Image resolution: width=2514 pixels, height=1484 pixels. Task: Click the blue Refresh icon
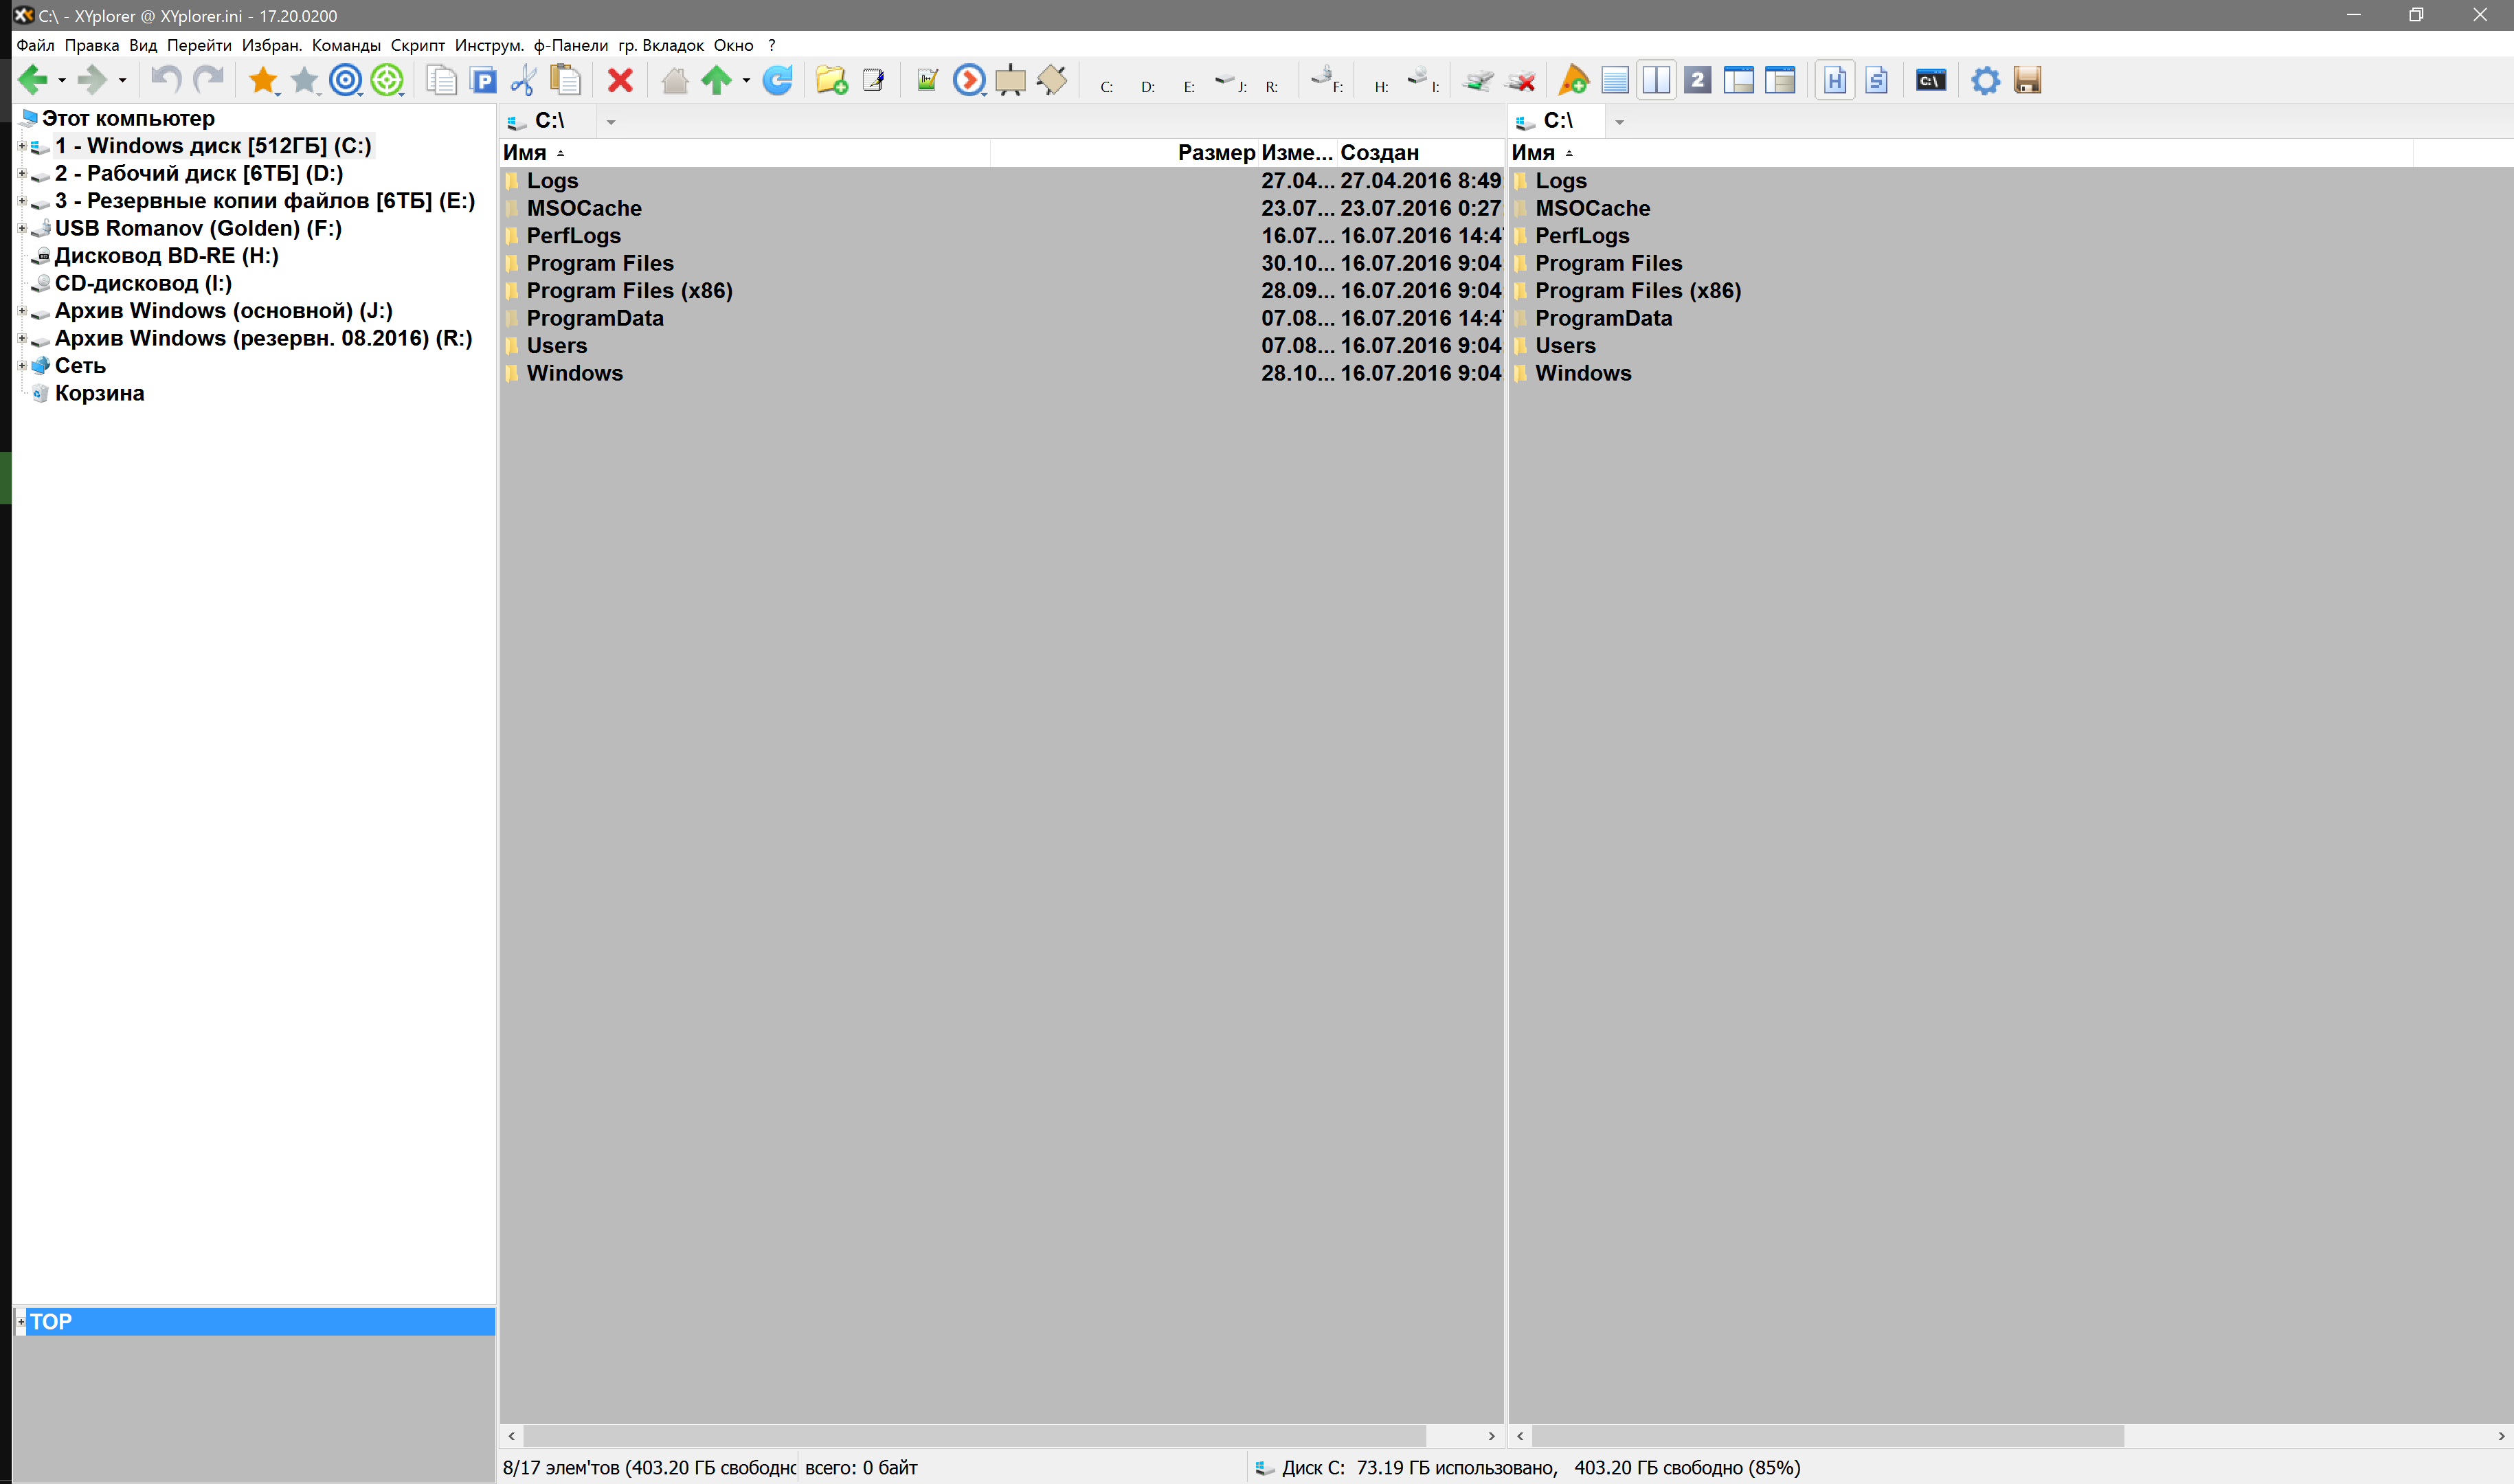(x=777, y=80)
